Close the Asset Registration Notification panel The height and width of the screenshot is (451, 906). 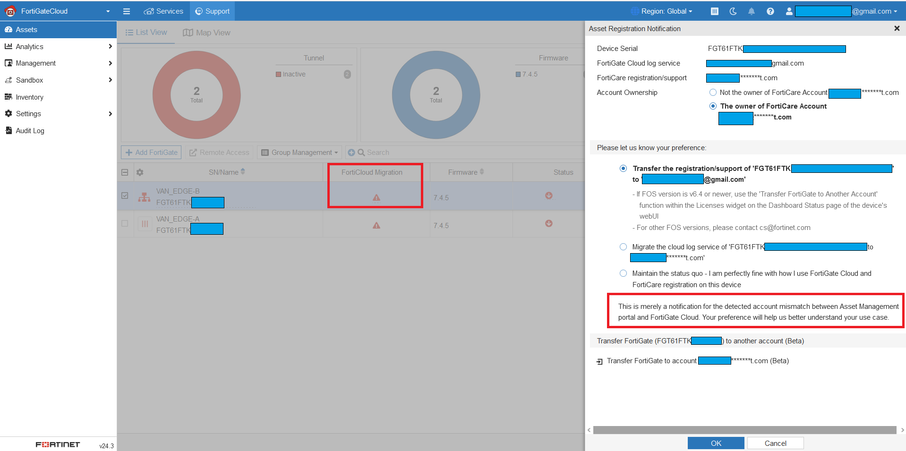click(x=896, y=29)
